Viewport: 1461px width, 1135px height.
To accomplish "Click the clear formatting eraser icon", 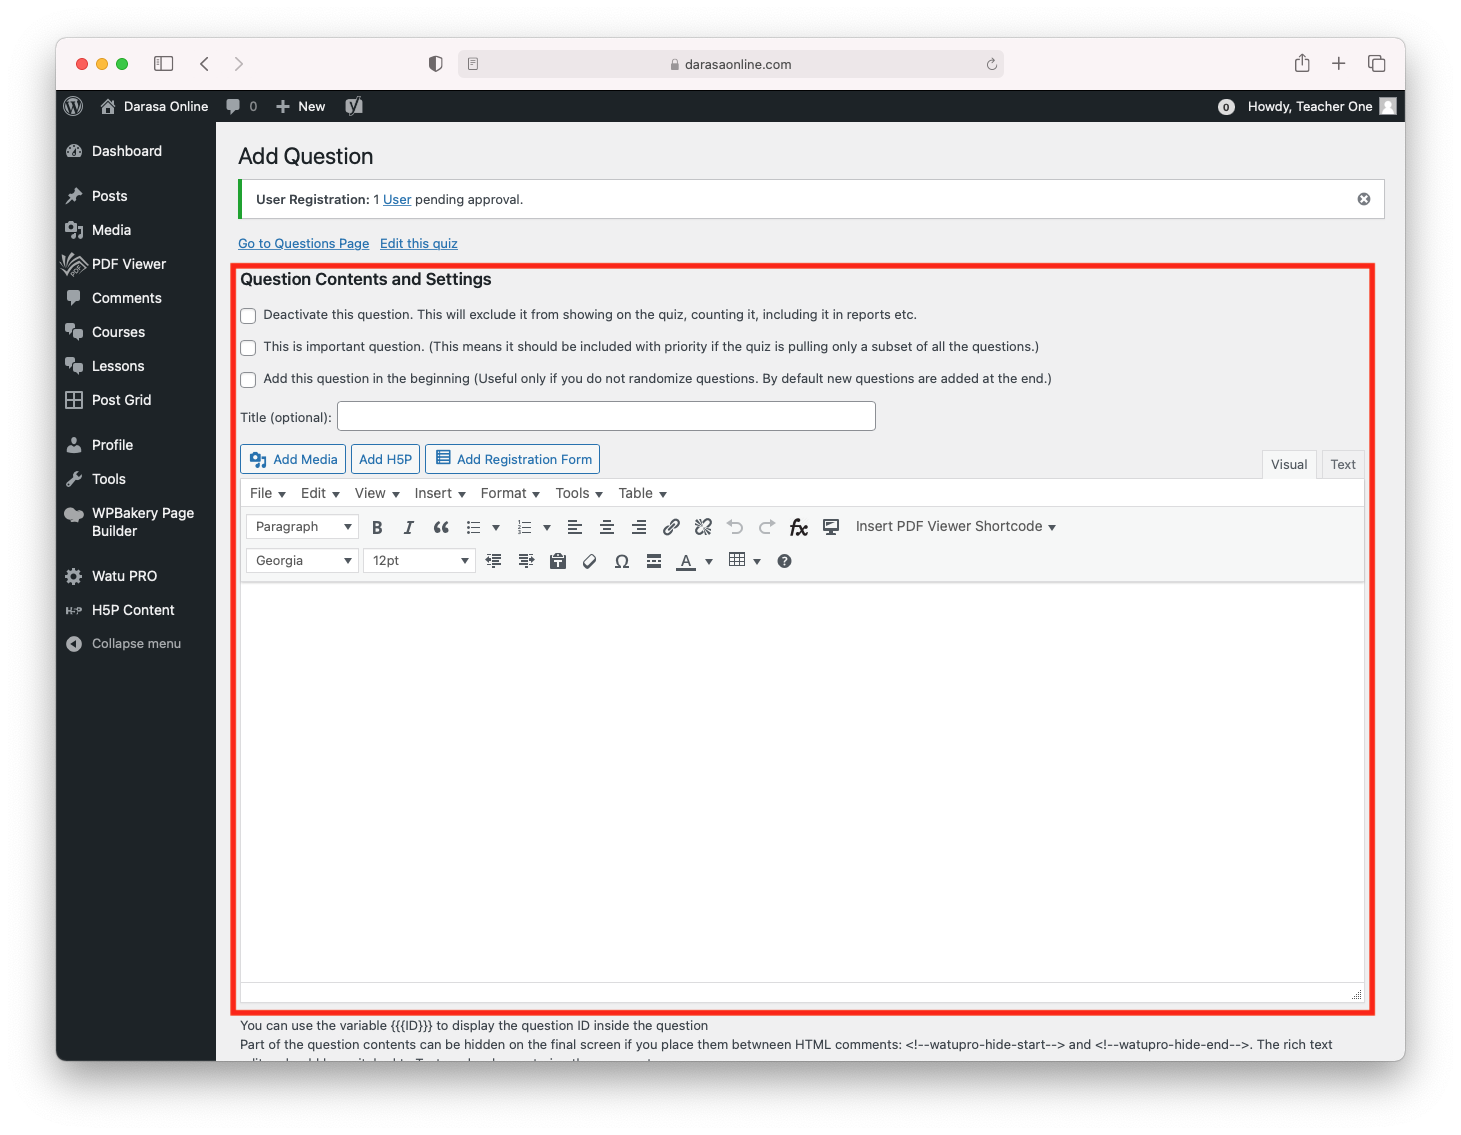I will [590, 561].
